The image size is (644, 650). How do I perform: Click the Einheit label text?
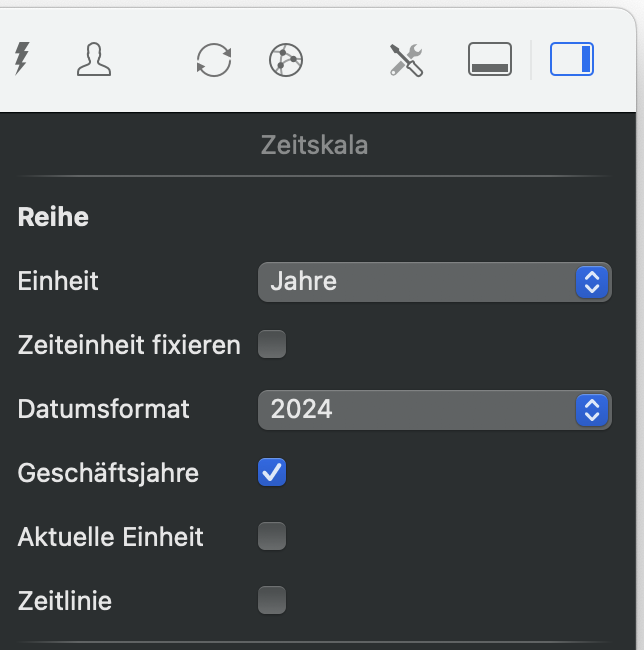[58, 281]
